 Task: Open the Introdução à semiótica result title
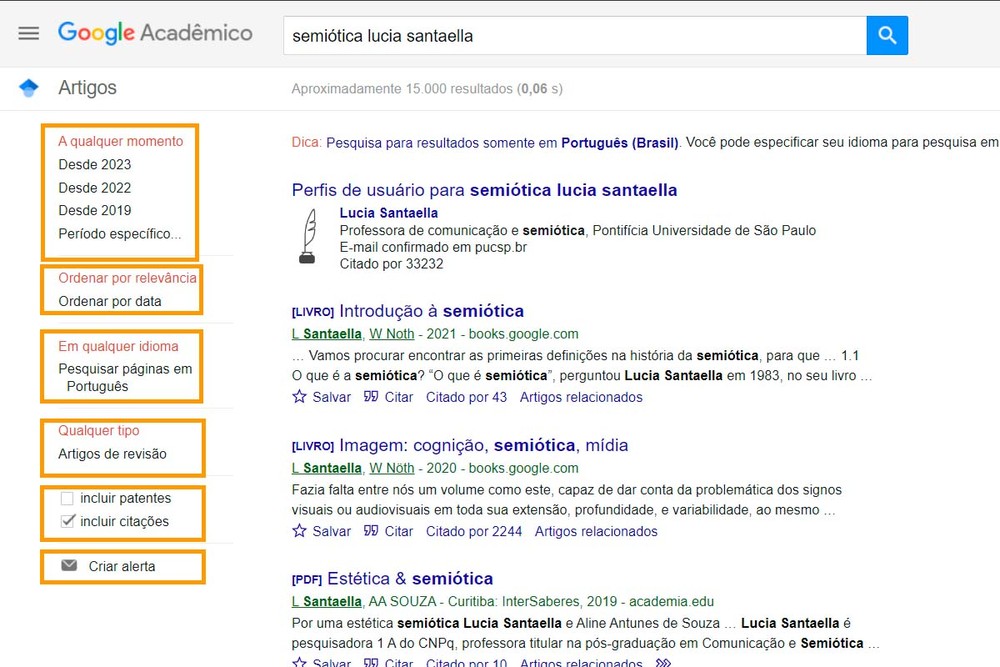click(x=431, y=311)
